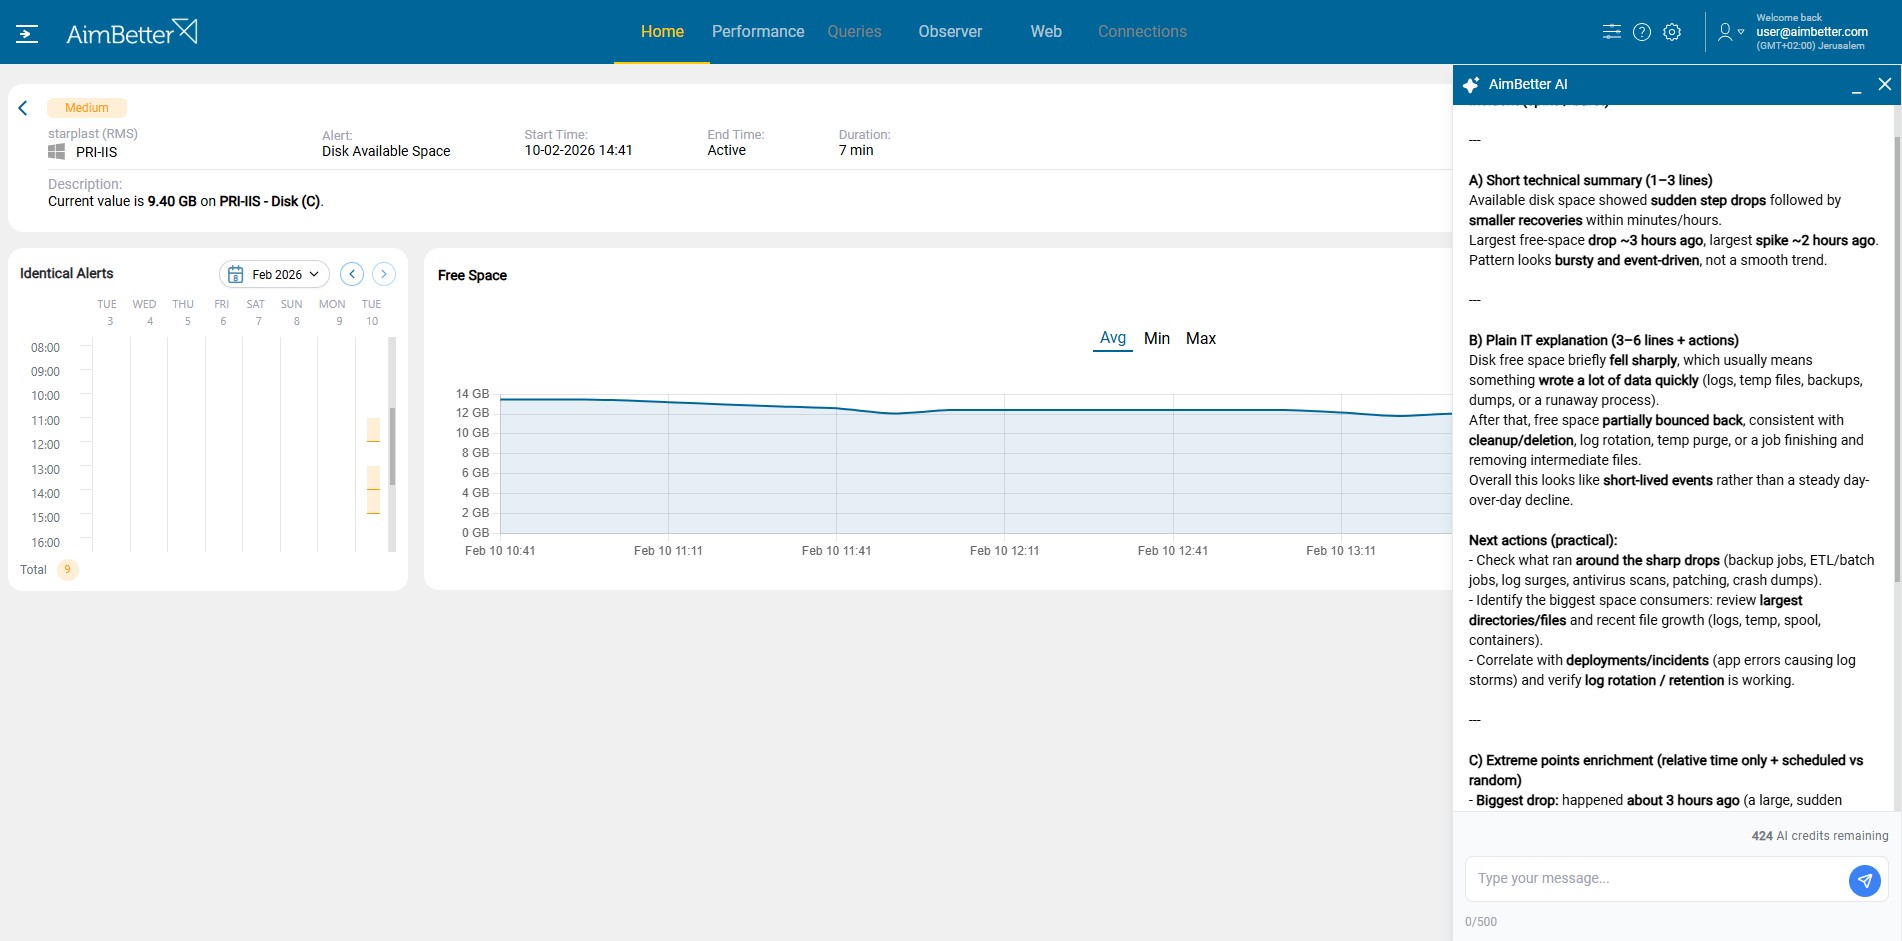
Task: Switch the chart to Max values
Action: pos(1200,338)
